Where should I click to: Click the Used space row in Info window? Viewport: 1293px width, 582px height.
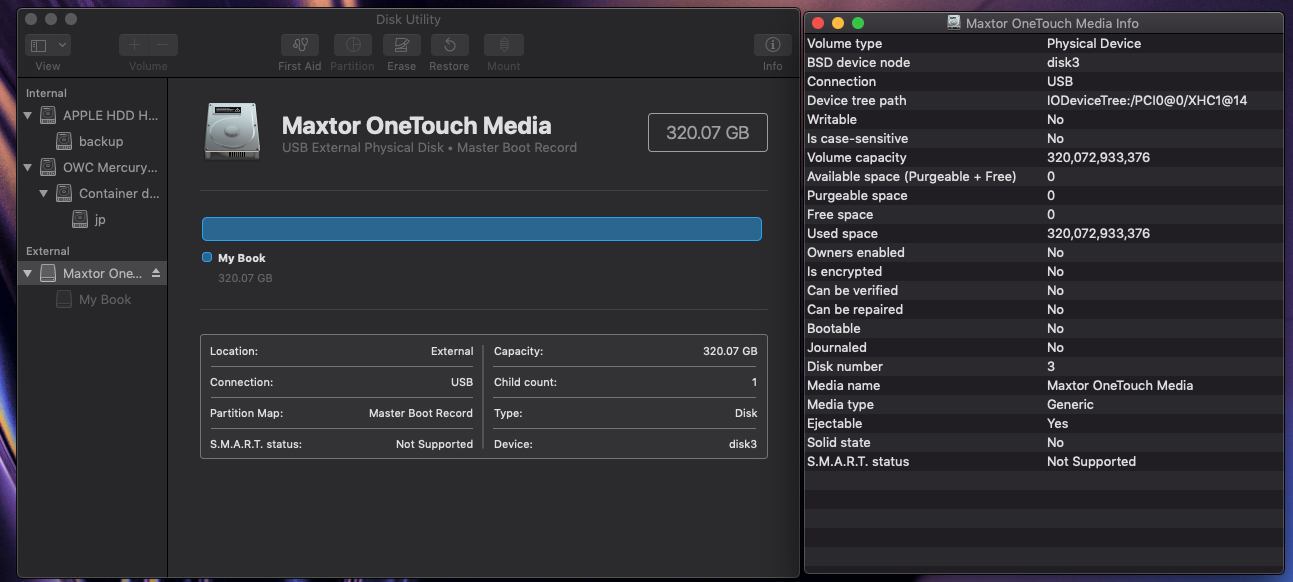[x=1044, y=233]
